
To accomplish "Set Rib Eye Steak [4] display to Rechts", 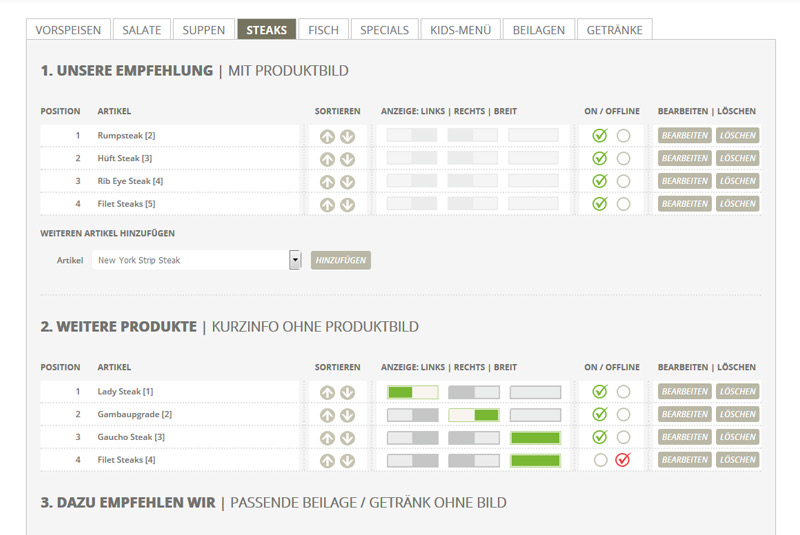I will click(x=473, y=181).
